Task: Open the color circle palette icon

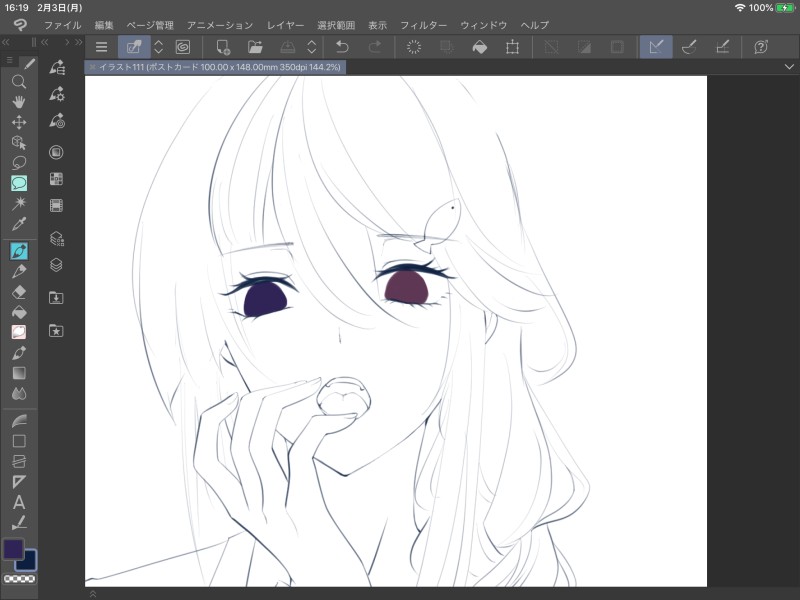Action: [x=56, y=152]
